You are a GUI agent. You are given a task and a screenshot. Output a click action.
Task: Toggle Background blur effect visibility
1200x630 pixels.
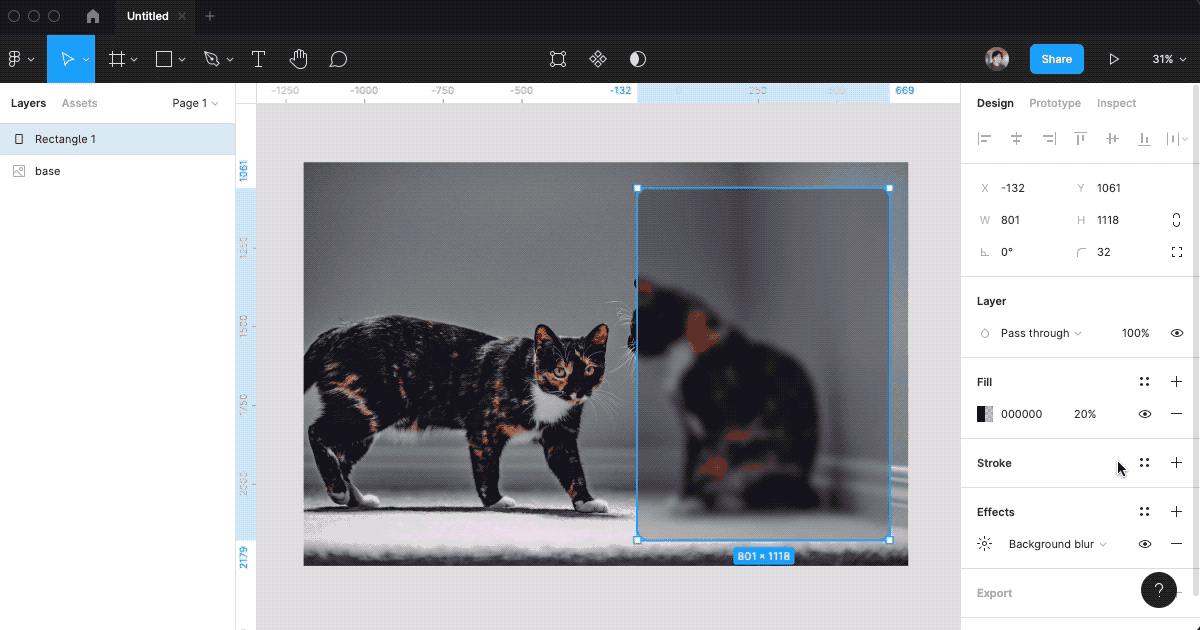tap(1145, 544)
